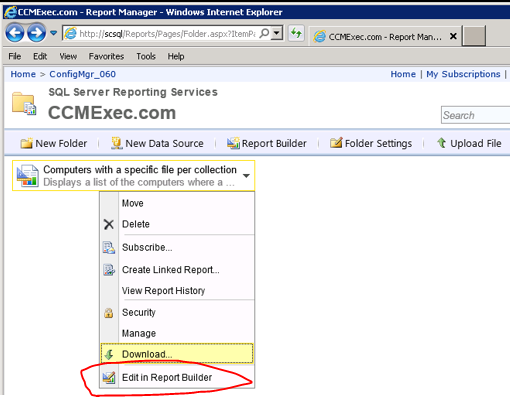Click the Delete X icon in menu
Viewport: 510px width, 397px height.
pyautogui.click(x=109, y=224)
